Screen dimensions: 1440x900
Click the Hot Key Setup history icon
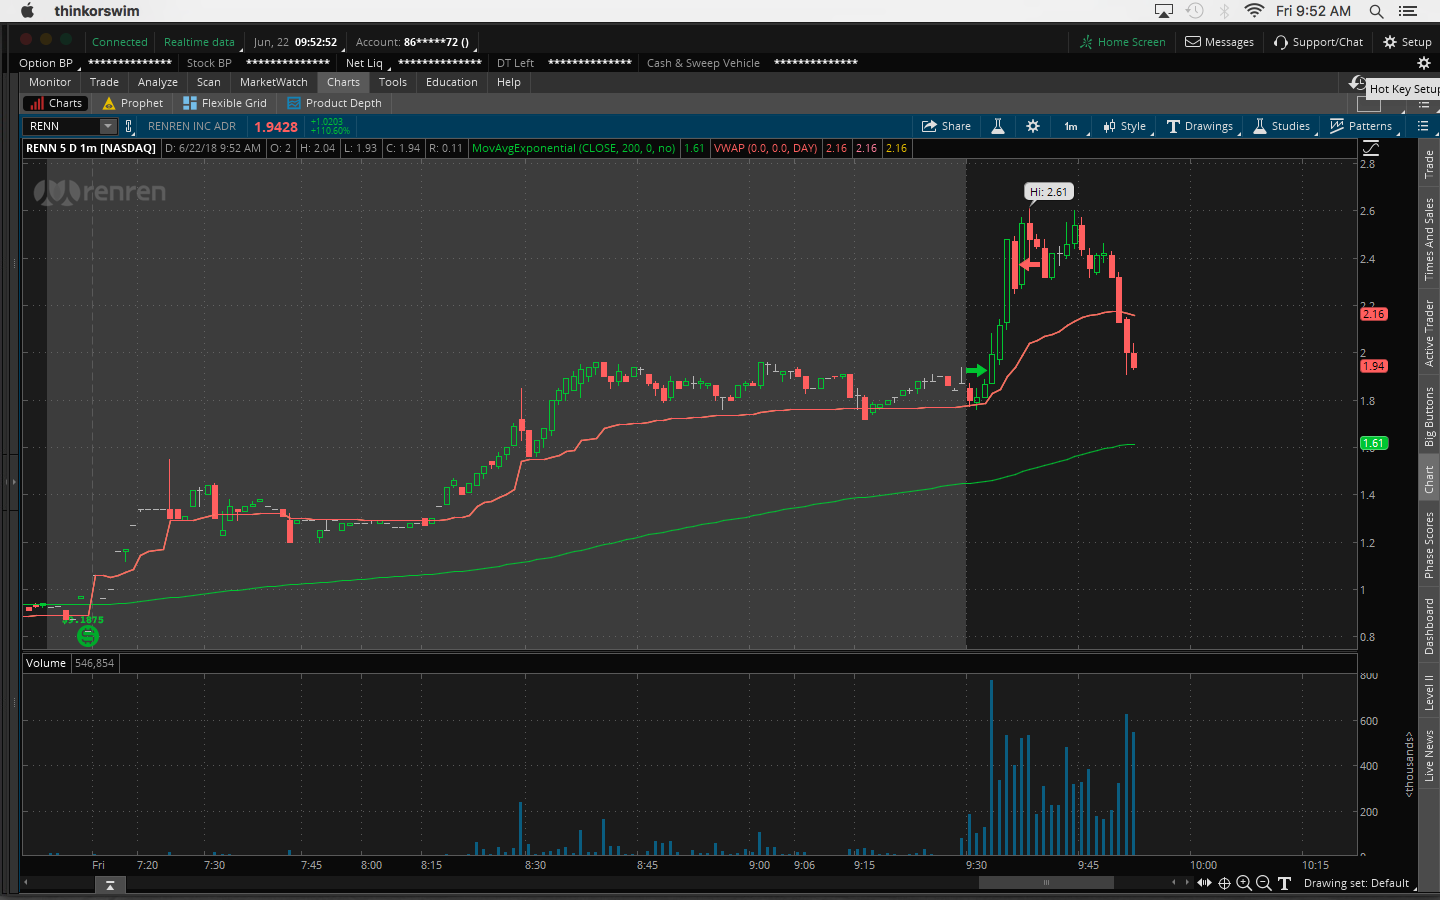click(x=1357, y=82)
